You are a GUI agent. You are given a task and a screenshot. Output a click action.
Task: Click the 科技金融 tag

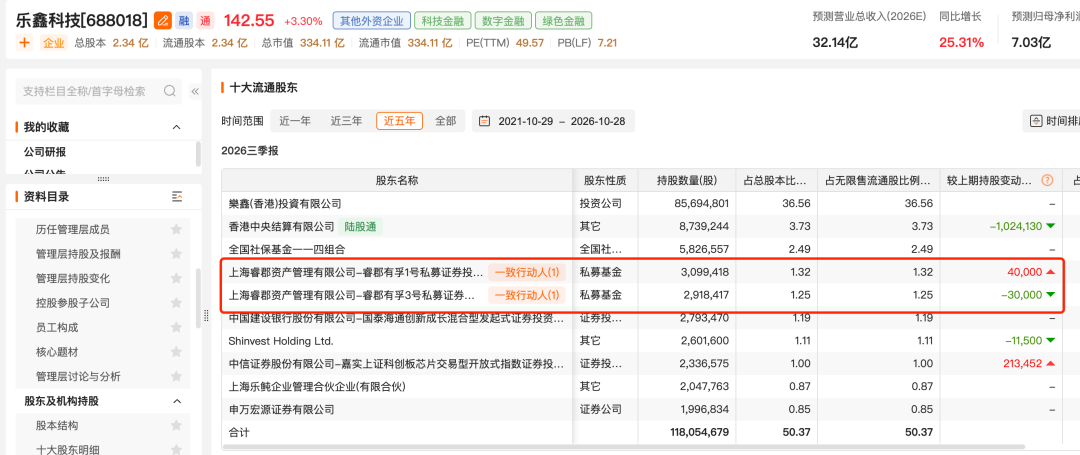click(x=442, y=21)
